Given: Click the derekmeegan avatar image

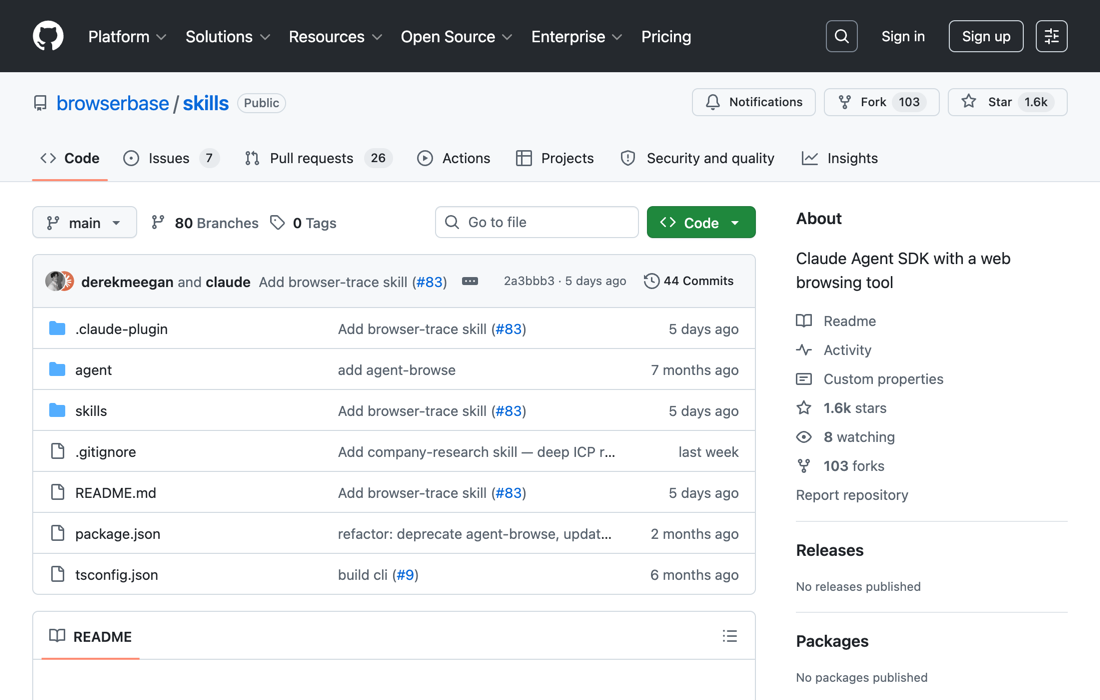Looking at the screenshot, I should click(x=55, y=281).
